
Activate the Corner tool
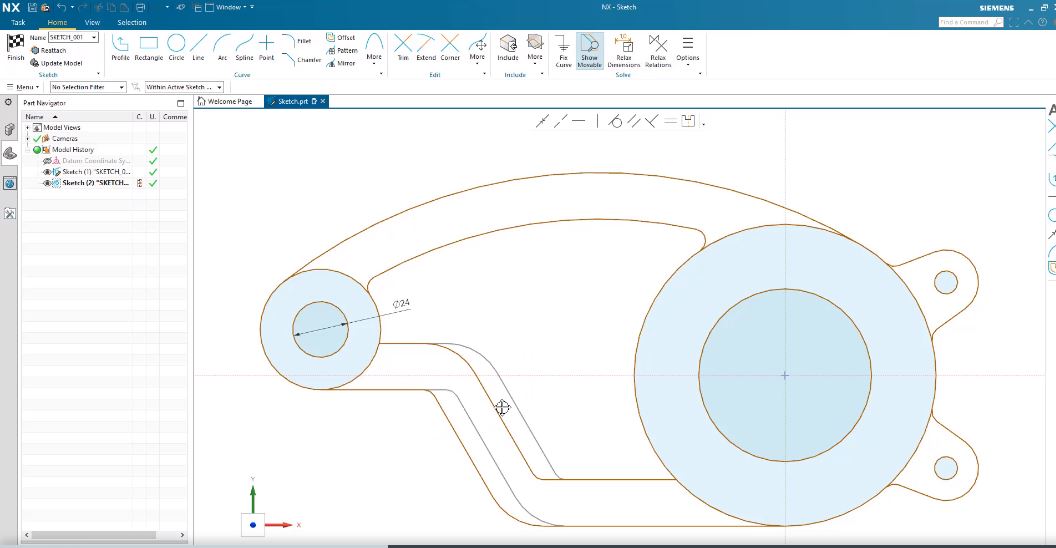(450, 48)
